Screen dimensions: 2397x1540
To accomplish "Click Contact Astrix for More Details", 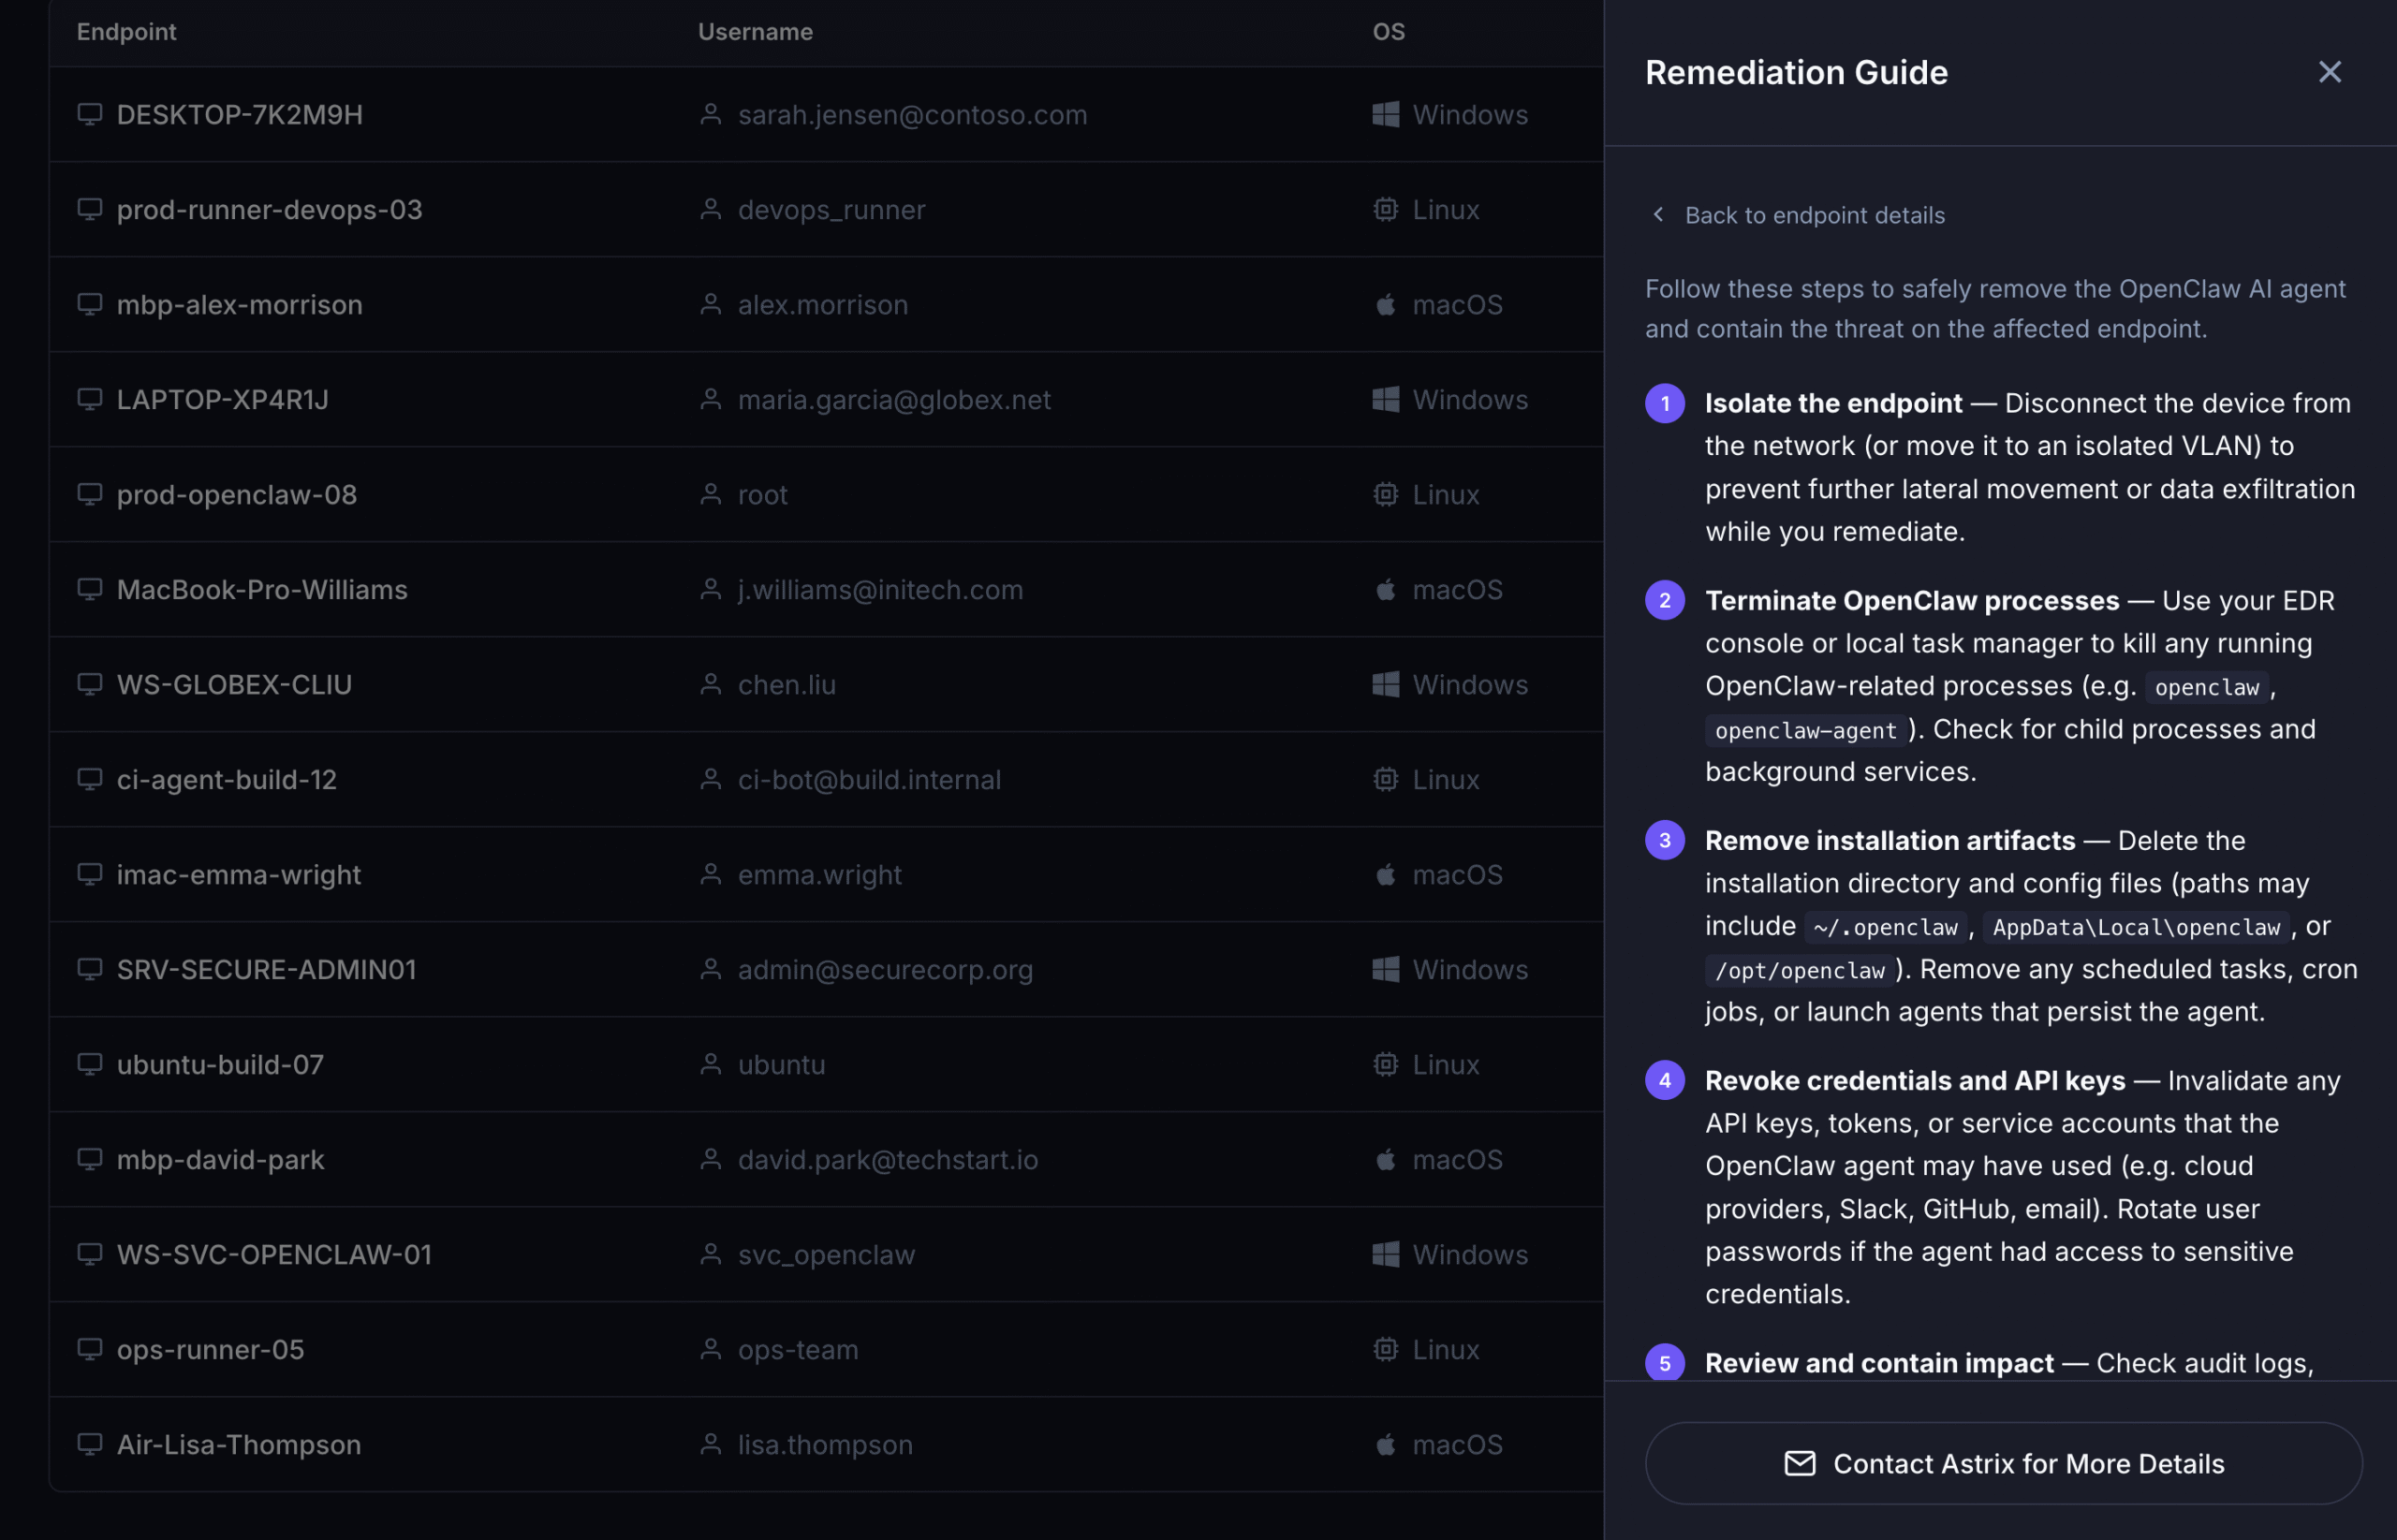I will pyautogui.click(x=2002, y=1463).
